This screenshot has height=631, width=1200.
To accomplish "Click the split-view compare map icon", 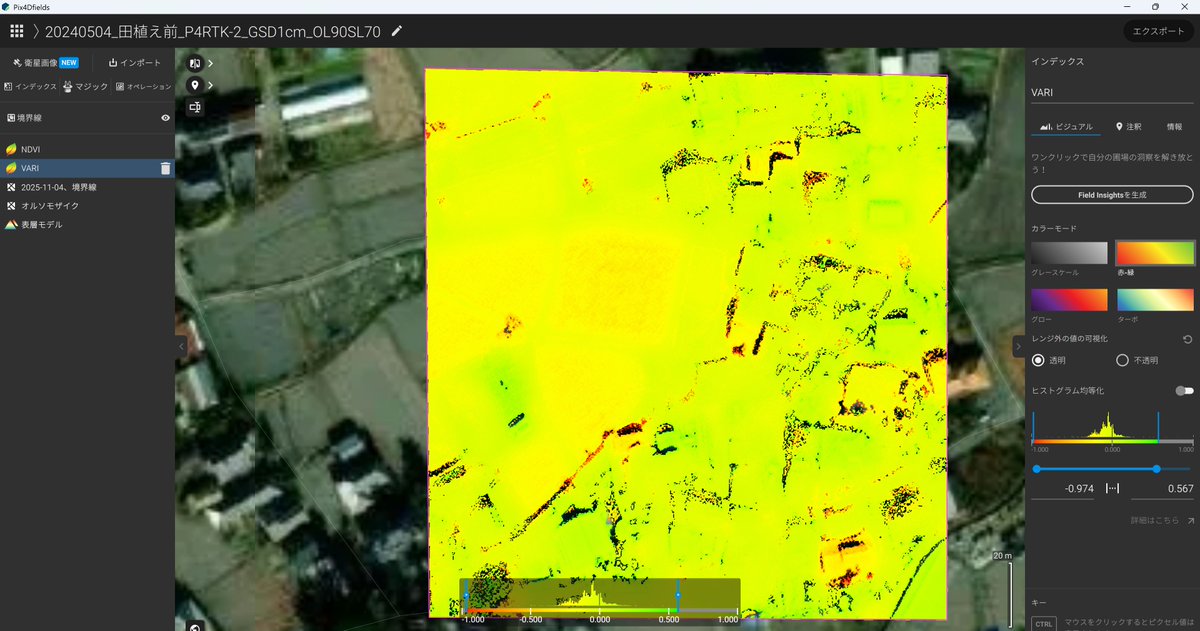I will pyautogui.click(x=195, y=63).
